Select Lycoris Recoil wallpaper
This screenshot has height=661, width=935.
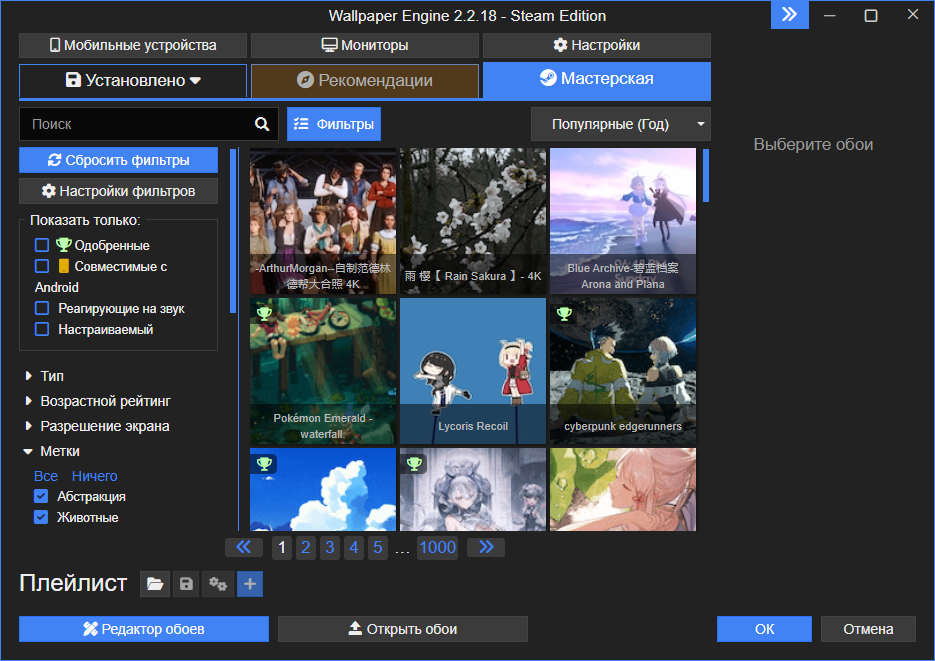(473, 371)
